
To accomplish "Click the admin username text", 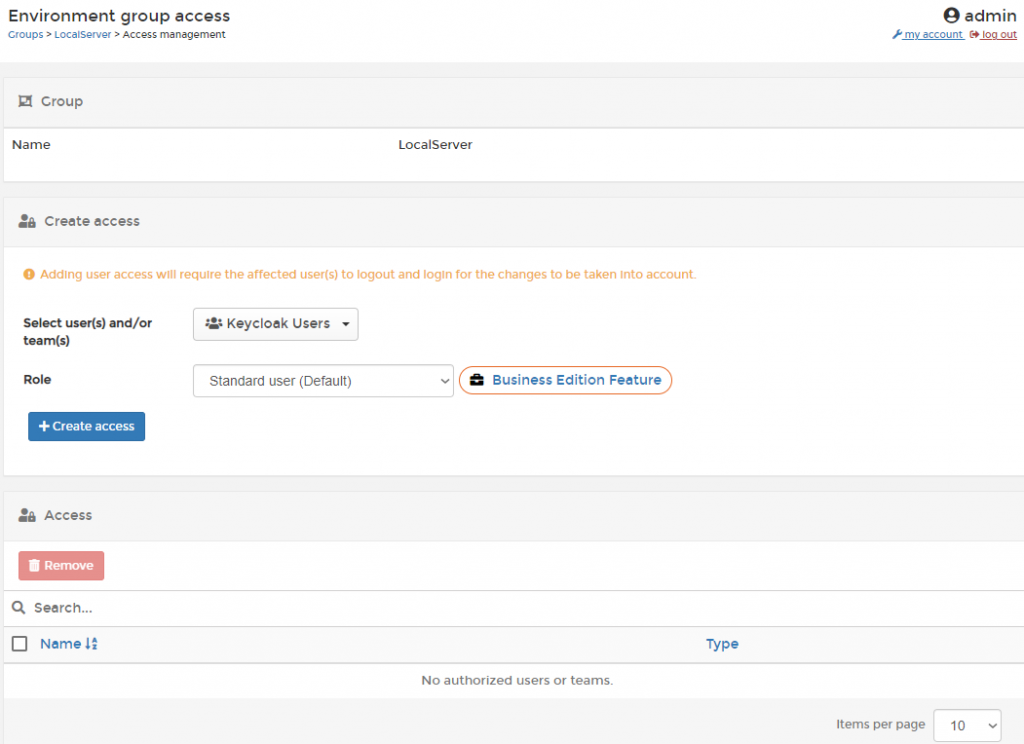I will coord(990,16).
